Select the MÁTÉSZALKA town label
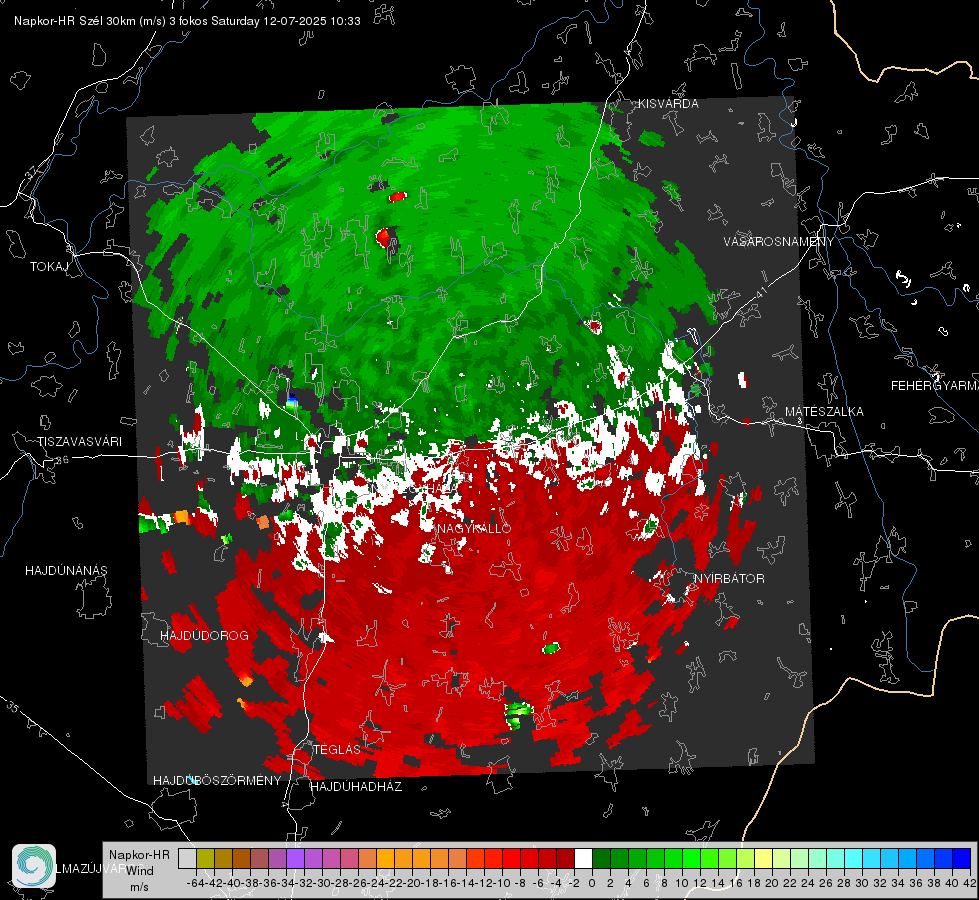Screen dimensions: 979x900 point(824,412)
